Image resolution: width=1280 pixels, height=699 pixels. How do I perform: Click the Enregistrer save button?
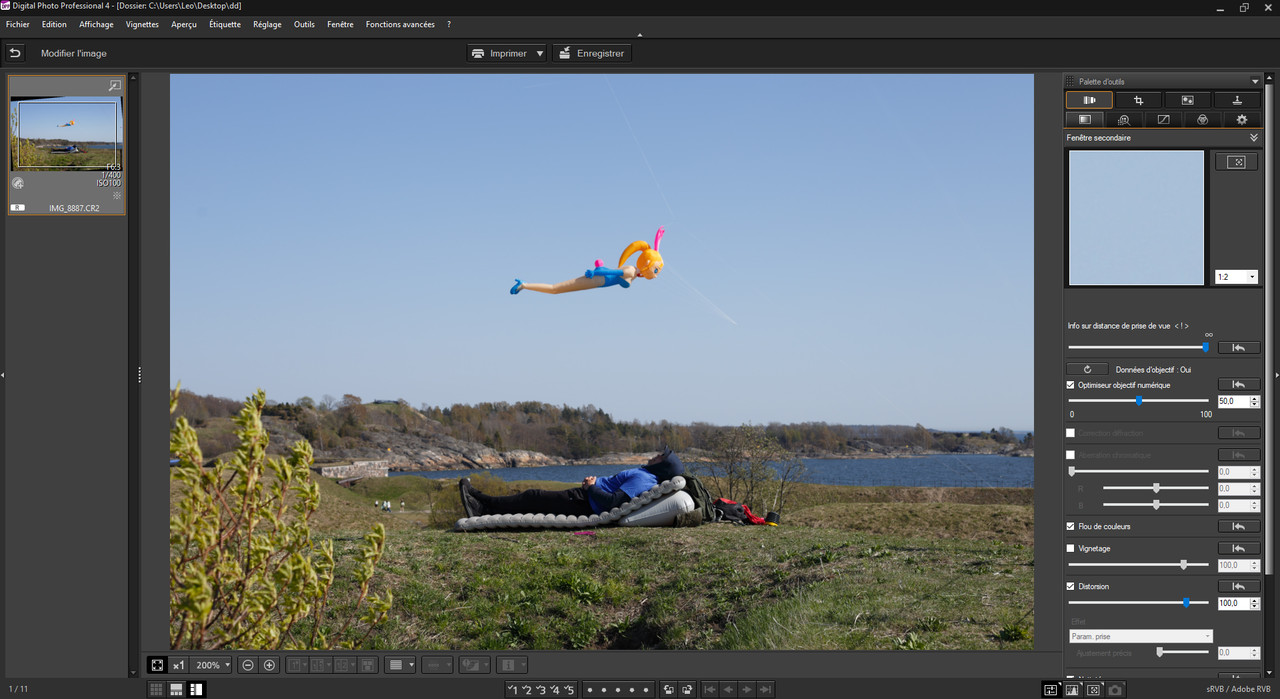tap(591, 53)
